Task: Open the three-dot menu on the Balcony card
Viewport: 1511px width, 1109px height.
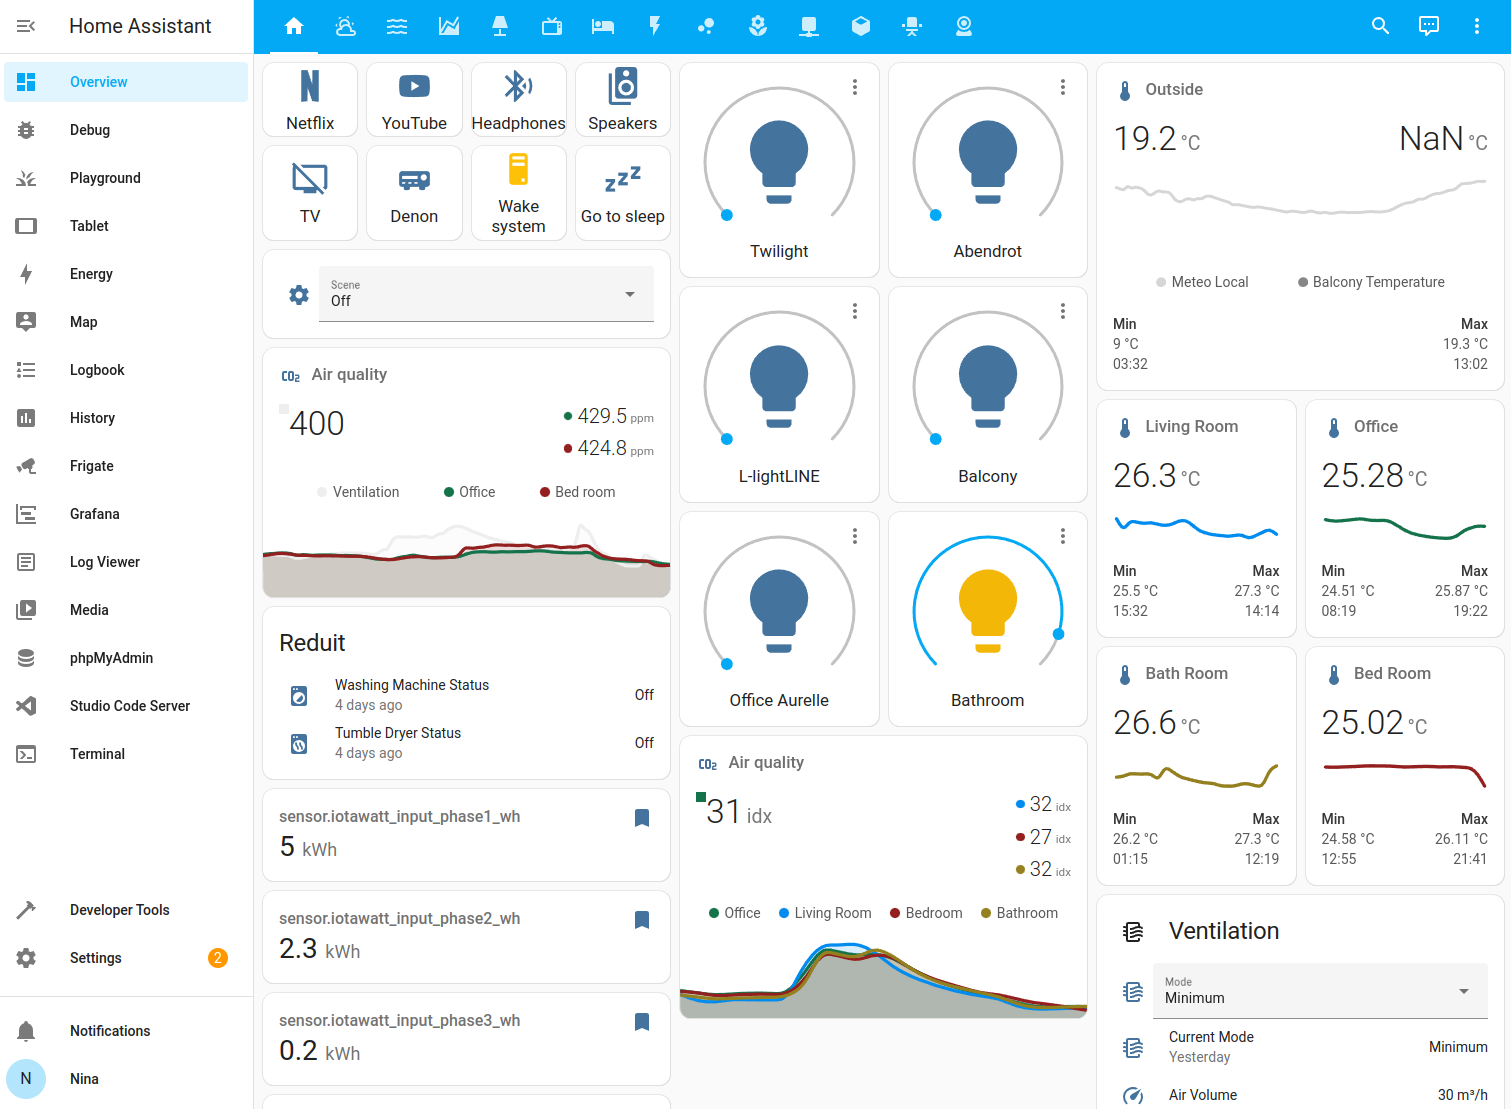Action: (x=1062, y=311)
